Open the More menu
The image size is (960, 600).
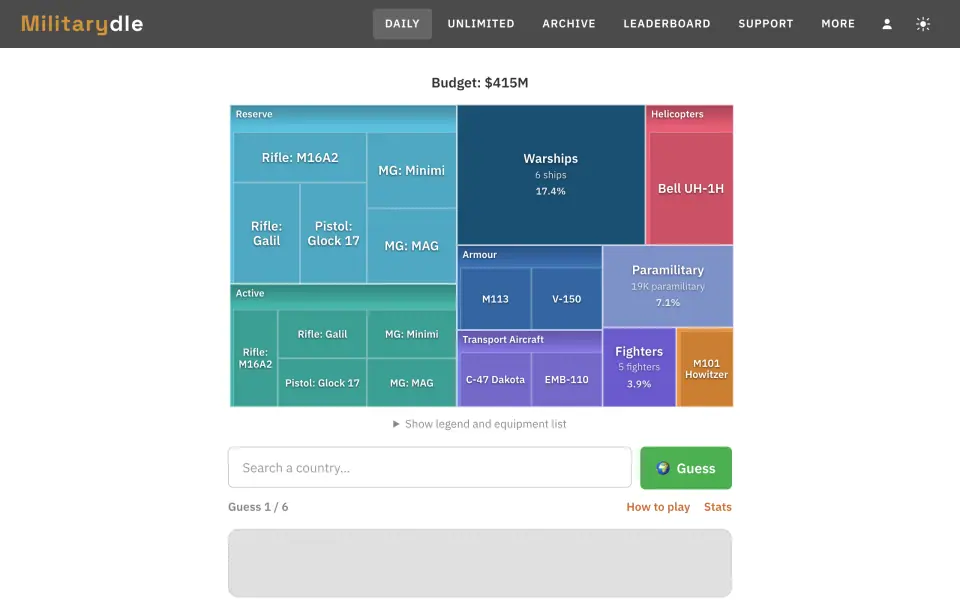click(838, 24)
